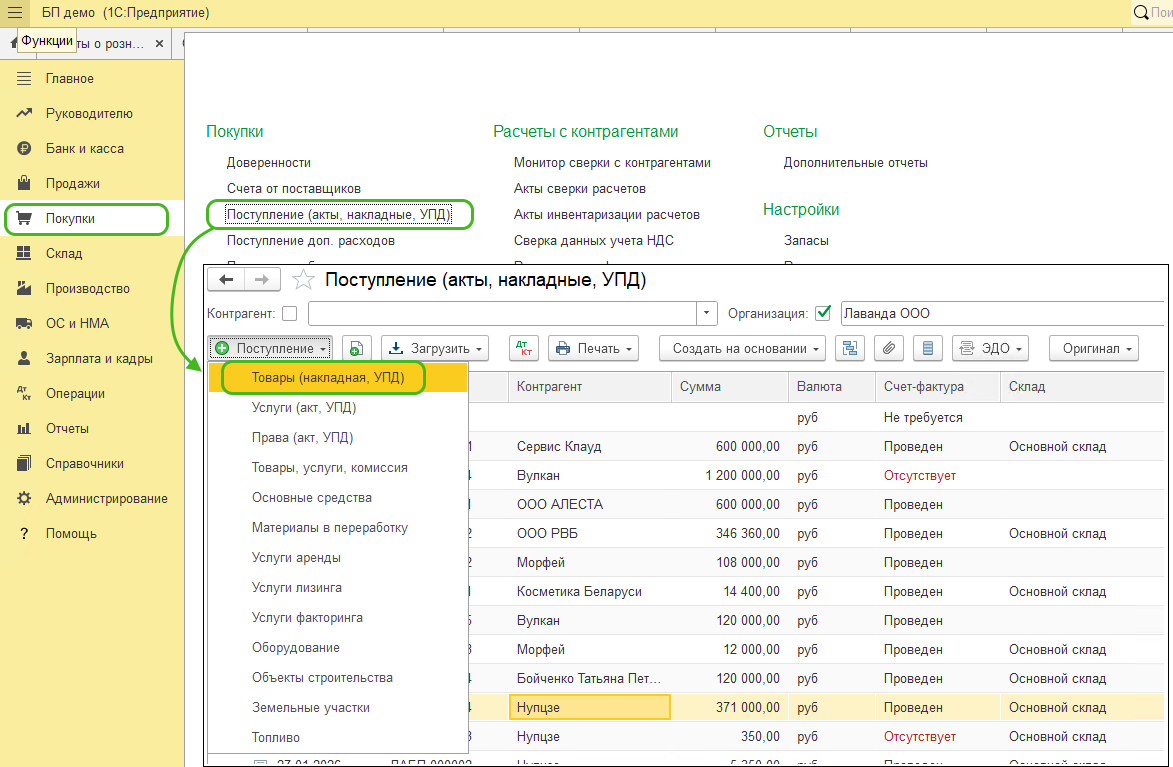The height and width of the screenshot is (767, 1173).
Task: Uncheck the Организация filter checkbox
Action: click(x=823, y=314)
